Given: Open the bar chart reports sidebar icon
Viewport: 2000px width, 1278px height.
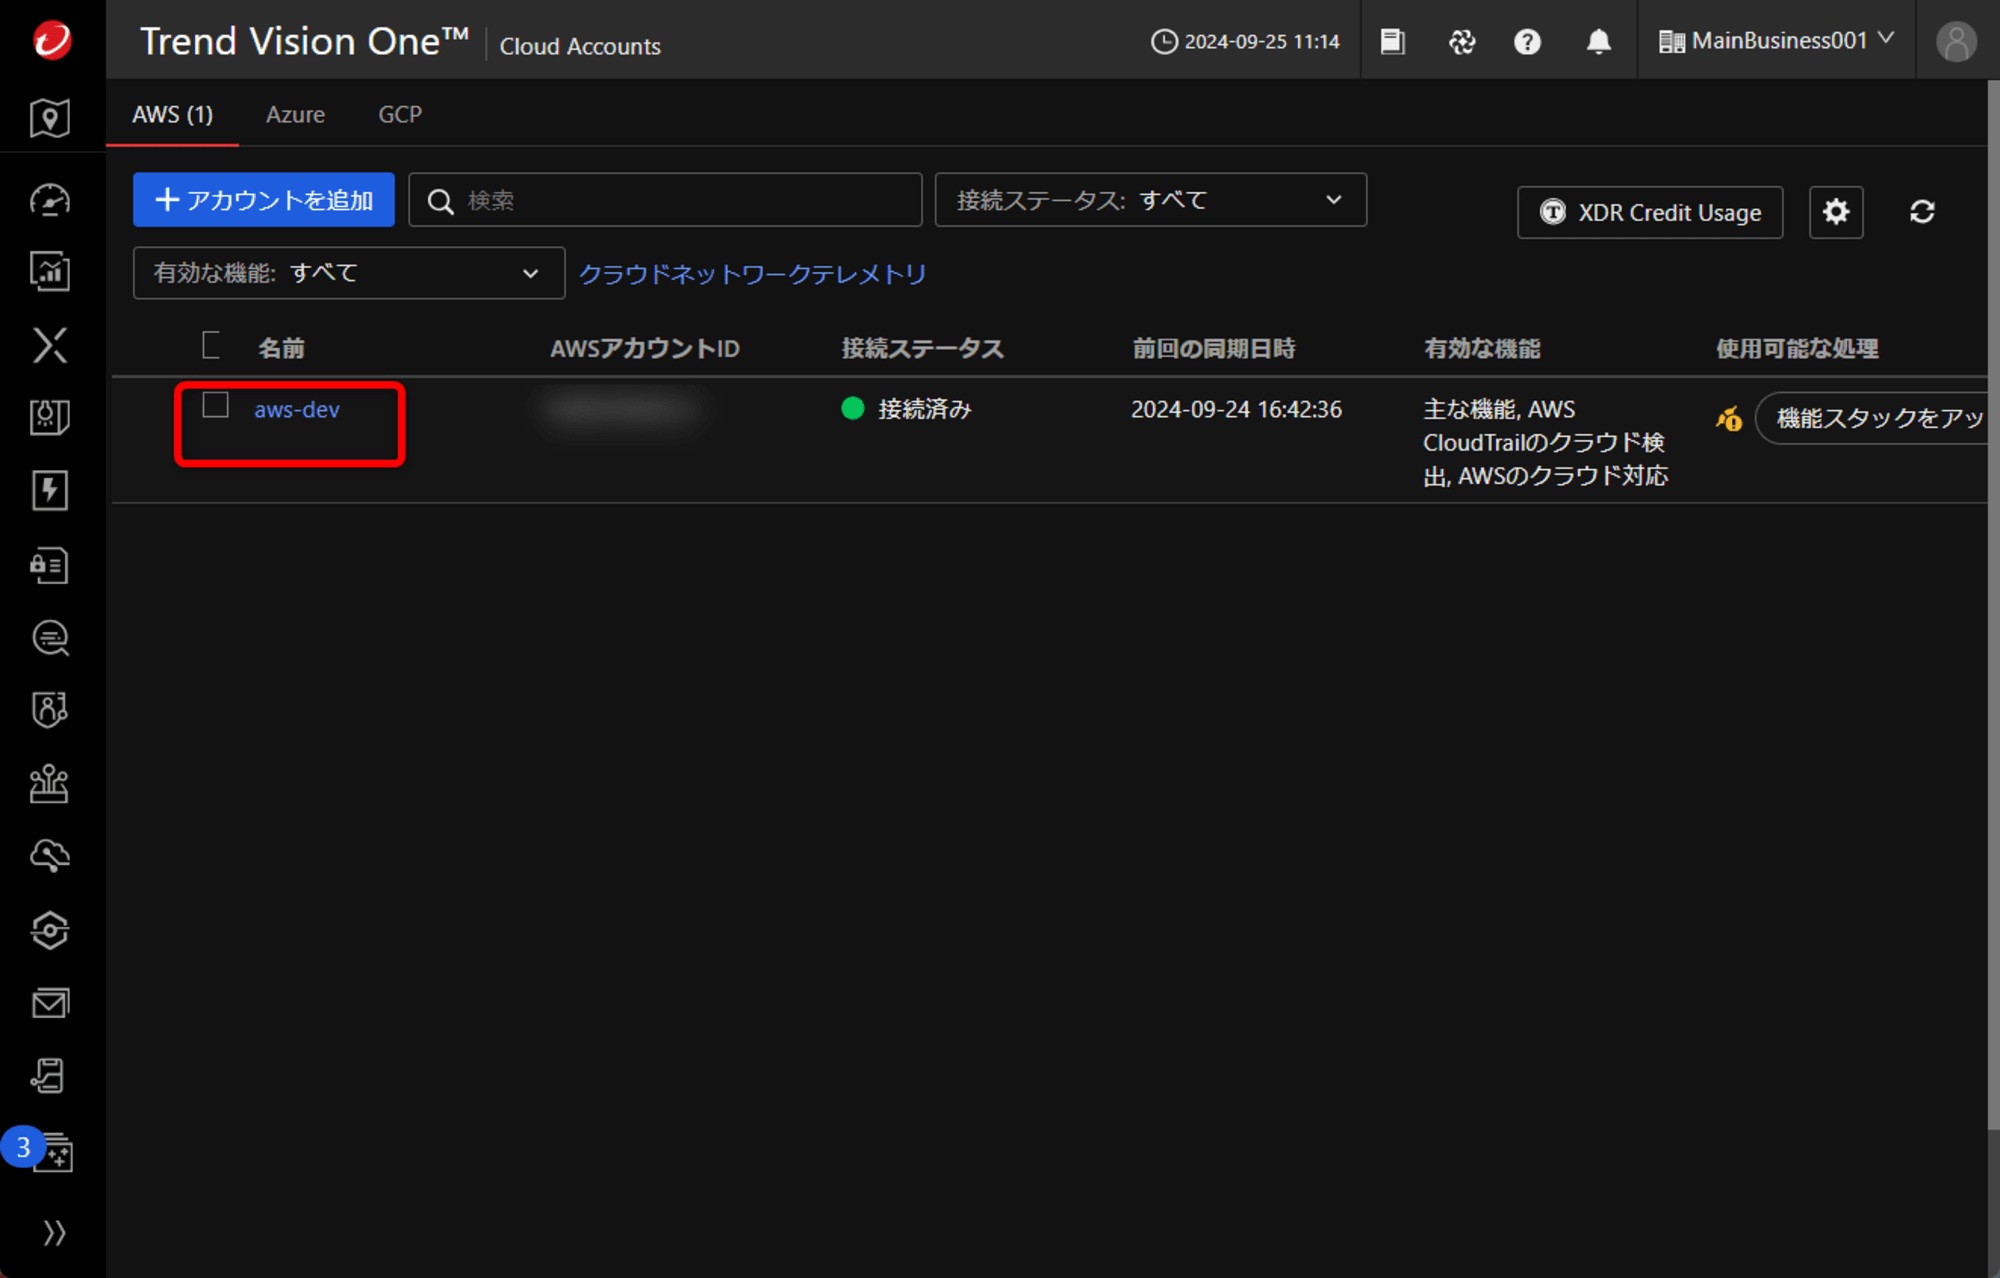Looking at the screenshot, I should pos(50,272).
